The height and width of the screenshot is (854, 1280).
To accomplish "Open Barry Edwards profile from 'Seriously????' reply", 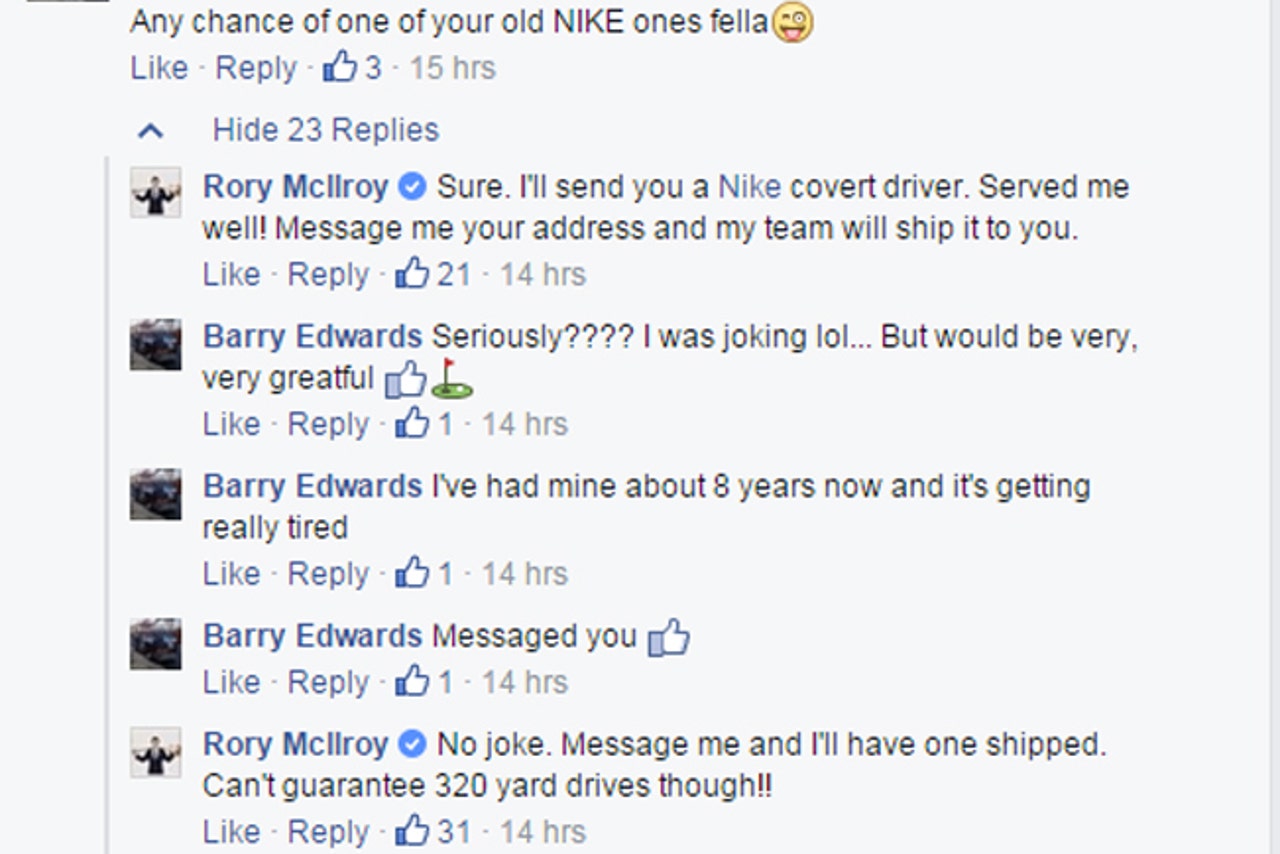I will pyautogui.click(x=312, y=336).
